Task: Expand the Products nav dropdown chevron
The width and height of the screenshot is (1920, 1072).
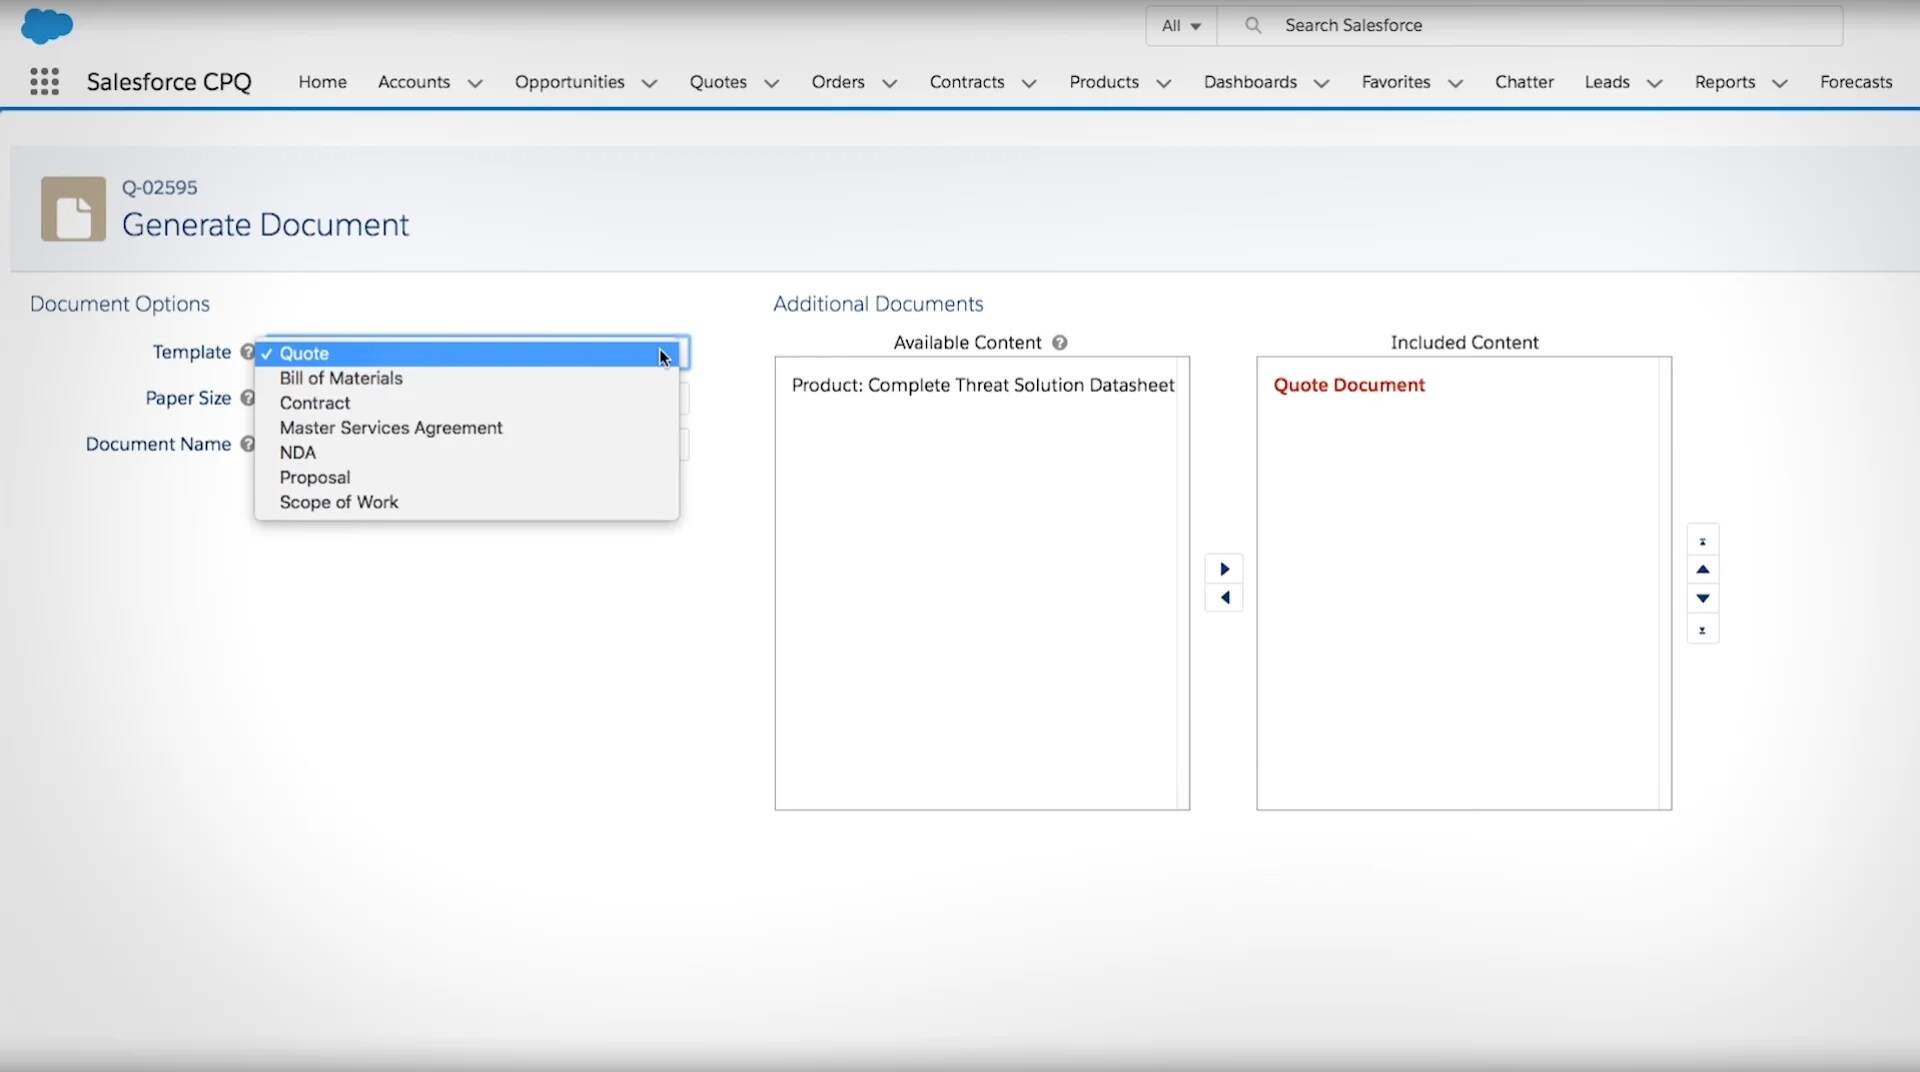Action: click(1163, 83)
